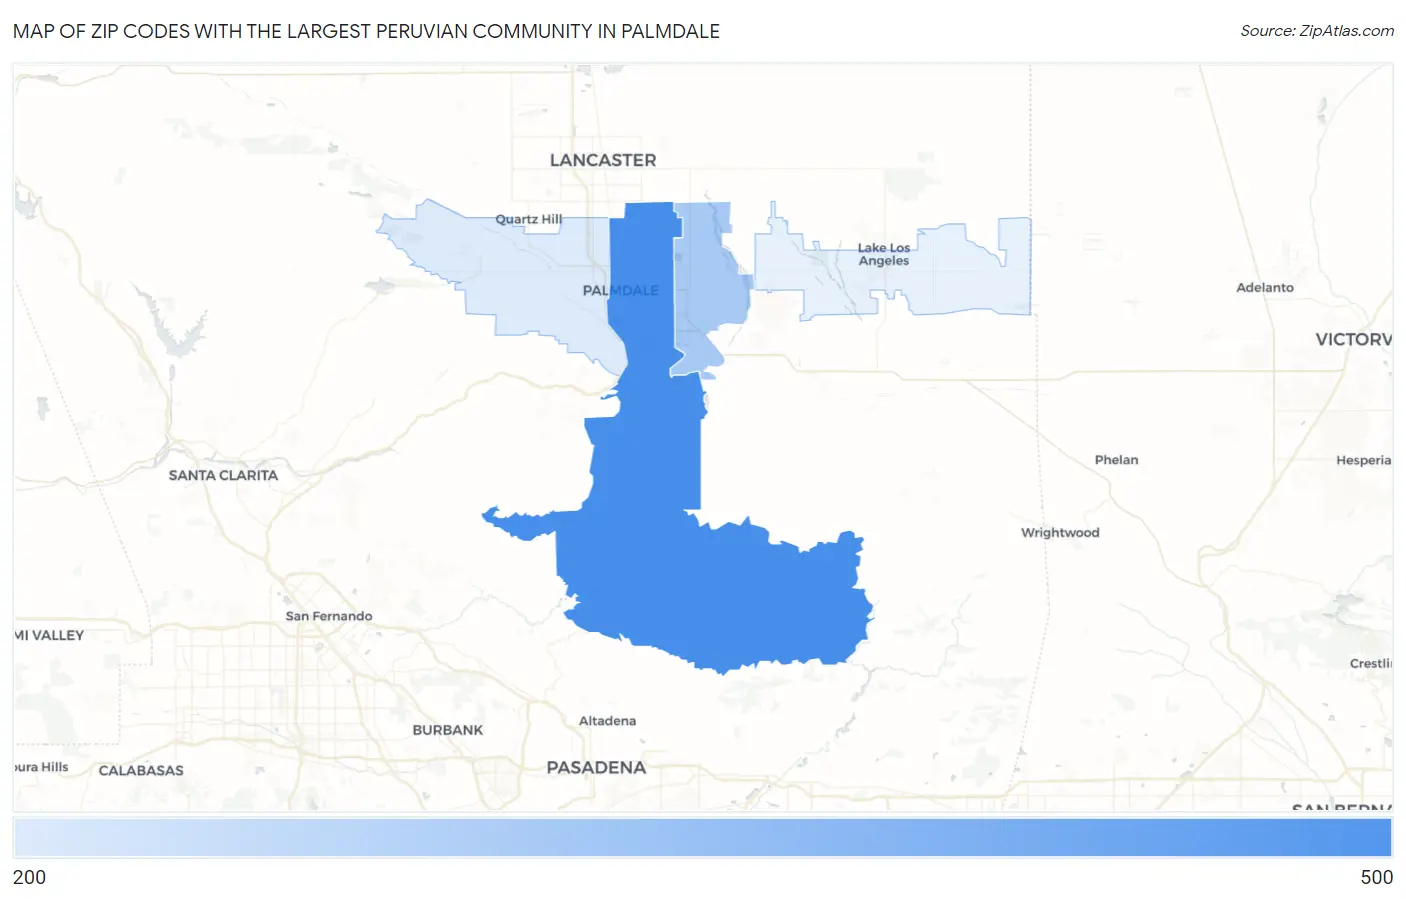This screenshot has width=1406, height=899.
Task: Click the legend maximum value 500
Action: (1376, 877)
